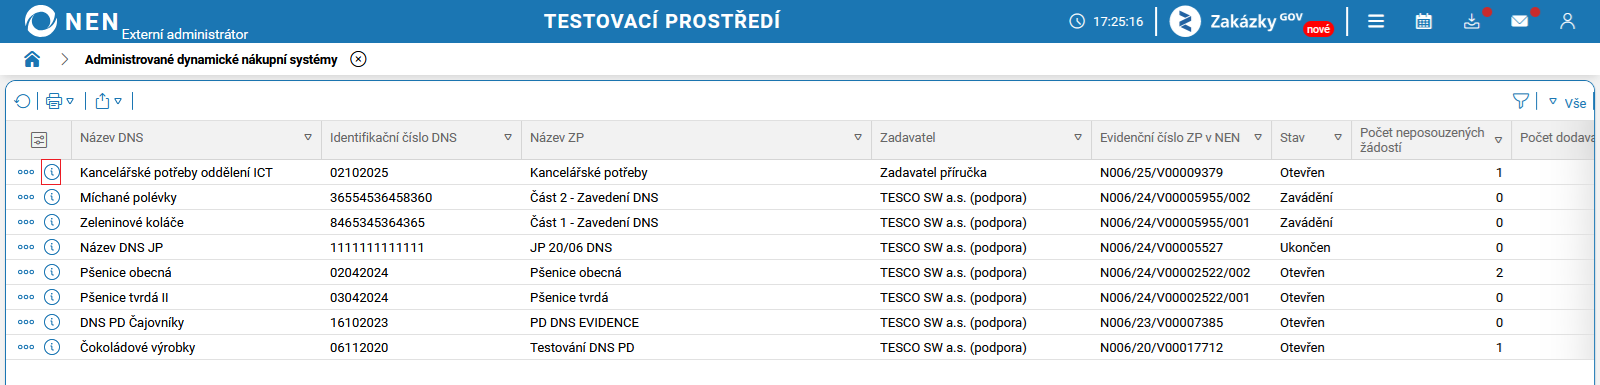Expand the Název DNS column filter
Screen dimensions: 1600x385
coord(308,138)
